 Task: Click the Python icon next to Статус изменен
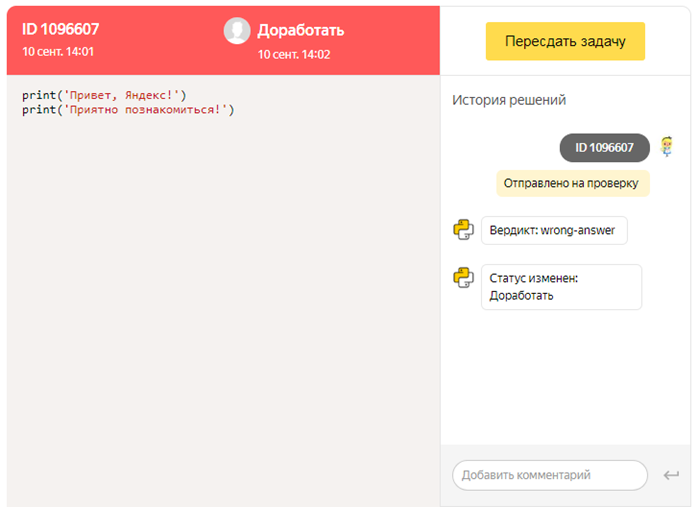(463, 278)
